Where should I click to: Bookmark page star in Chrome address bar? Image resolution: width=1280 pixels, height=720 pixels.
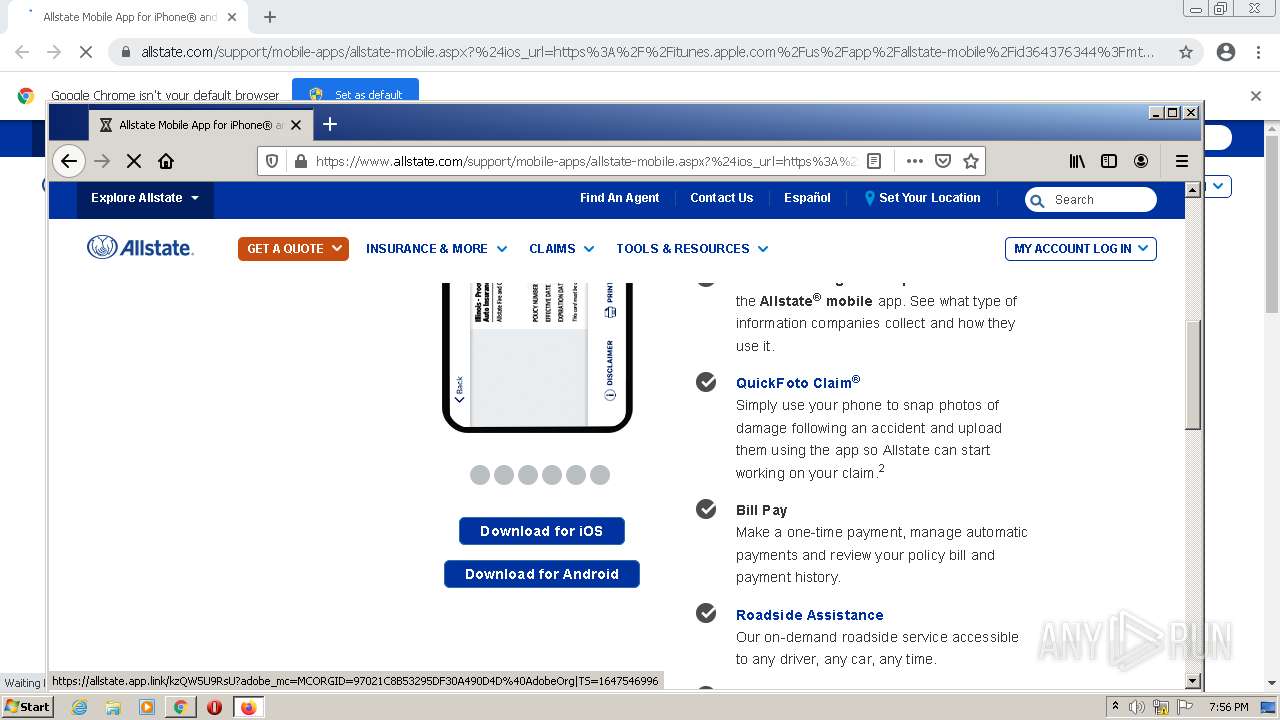[1186, 52]
